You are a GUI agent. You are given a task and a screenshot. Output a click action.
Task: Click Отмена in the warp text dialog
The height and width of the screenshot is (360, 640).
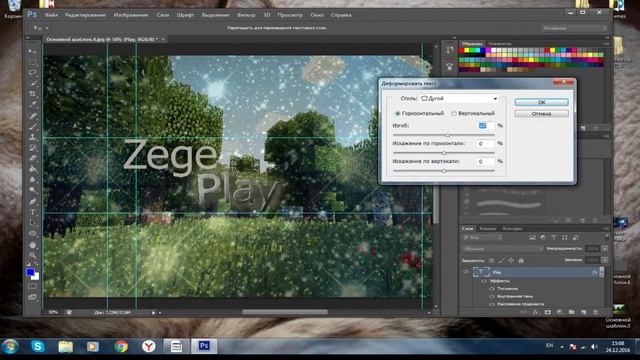pos(542,114)
